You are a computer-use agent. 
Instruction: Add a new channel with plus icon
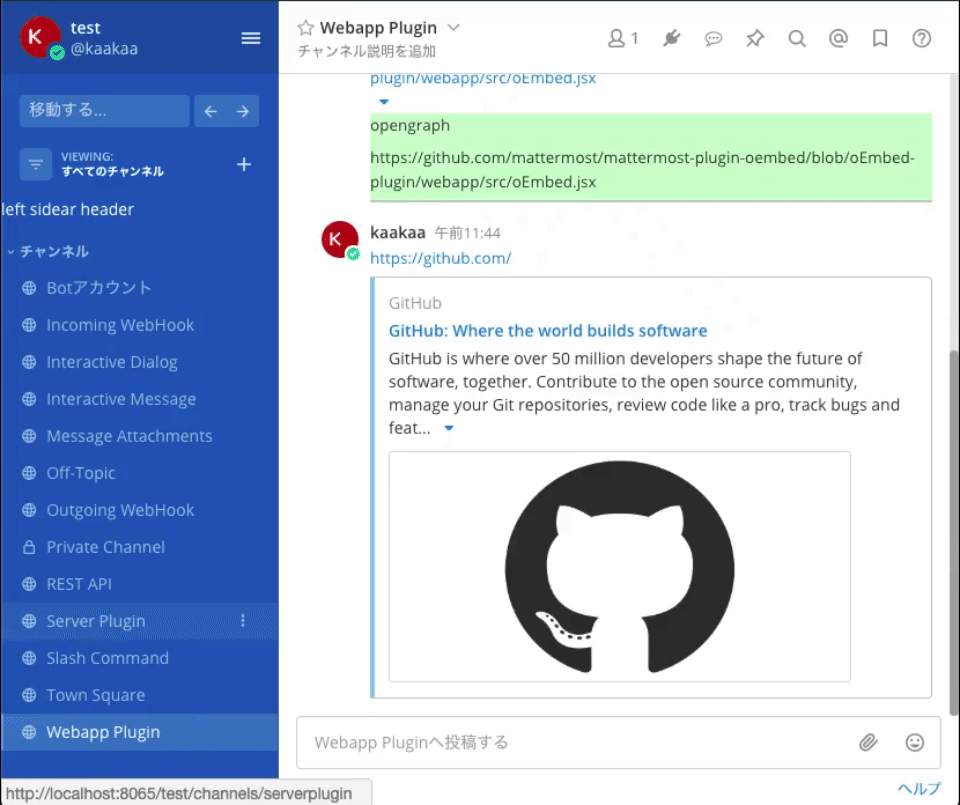[x=244, y=164]
